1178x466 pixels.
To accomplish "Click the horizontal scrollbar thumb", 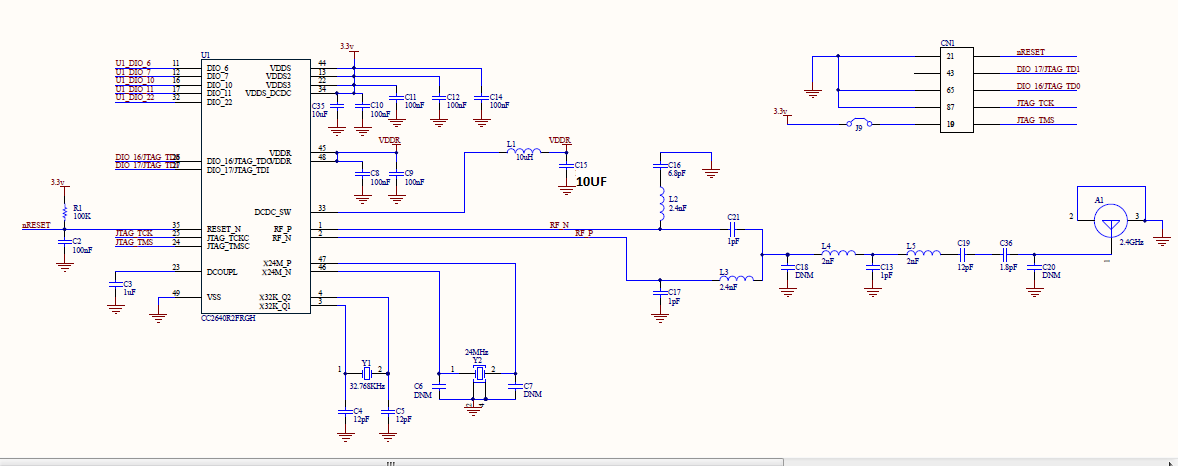I will [x=391, y=462].
